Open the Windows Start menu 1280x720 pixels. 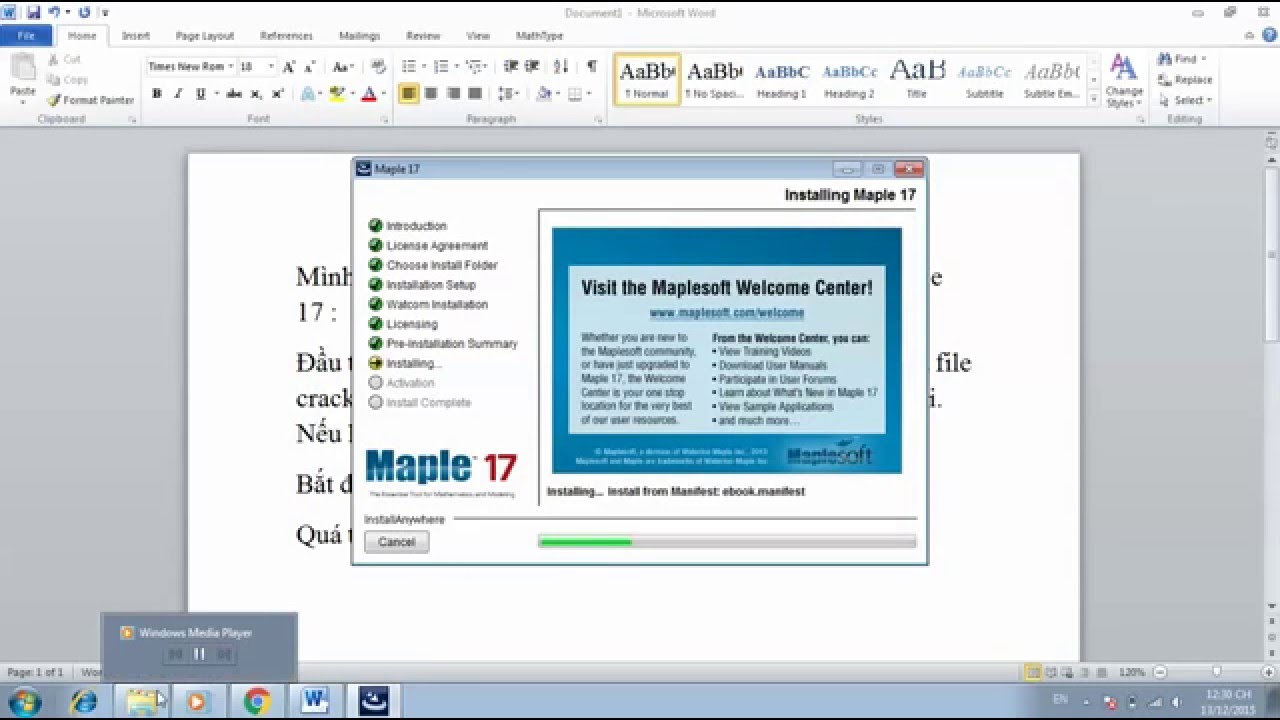pyautogui.click(x=25, y=701)
